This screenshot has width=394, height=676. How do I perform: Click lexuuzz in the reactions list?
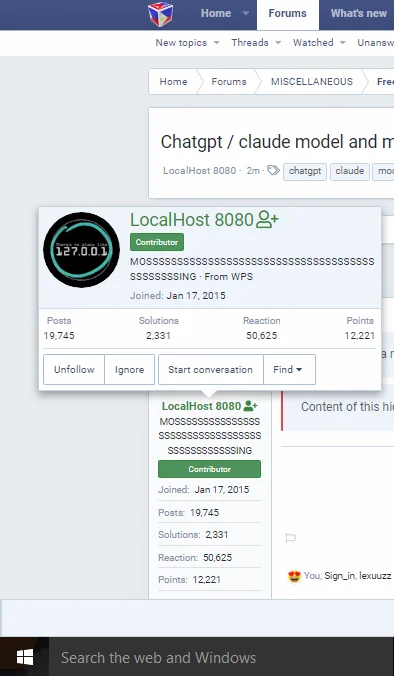point(375,576)
